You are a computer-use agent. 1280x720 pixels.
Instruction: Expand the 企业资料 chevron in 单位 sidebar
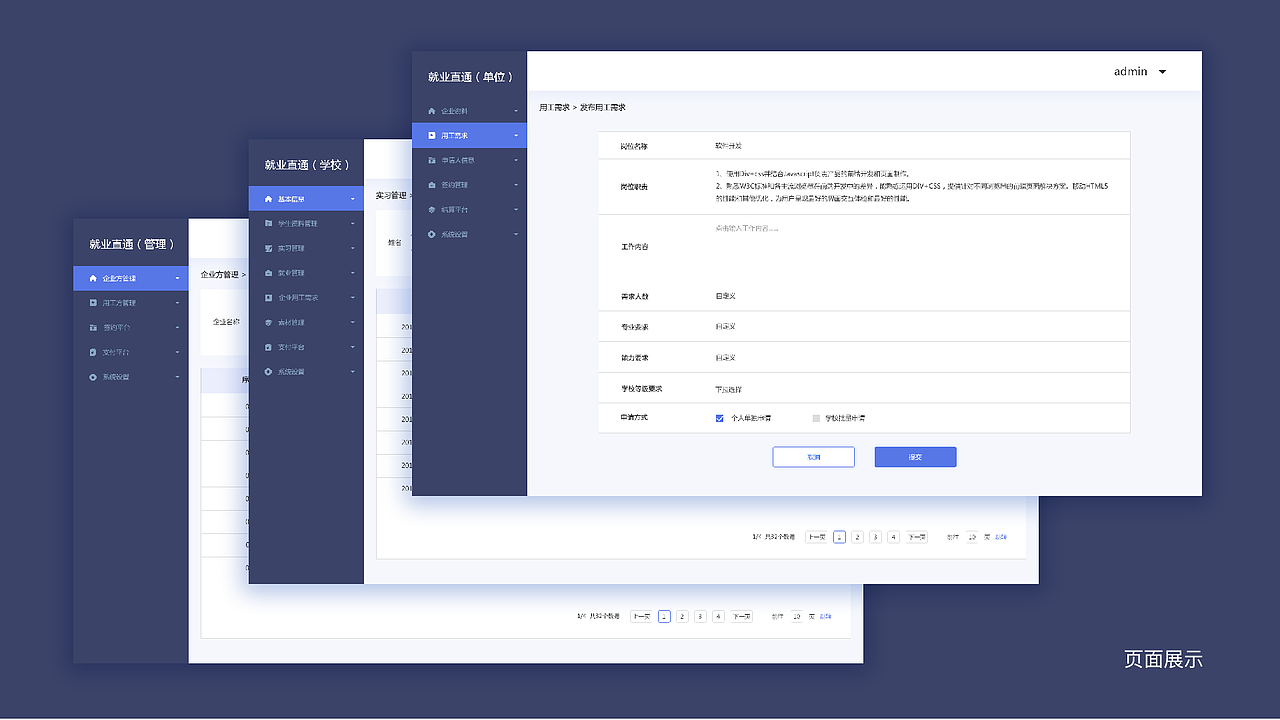click(x=516, y=111)
